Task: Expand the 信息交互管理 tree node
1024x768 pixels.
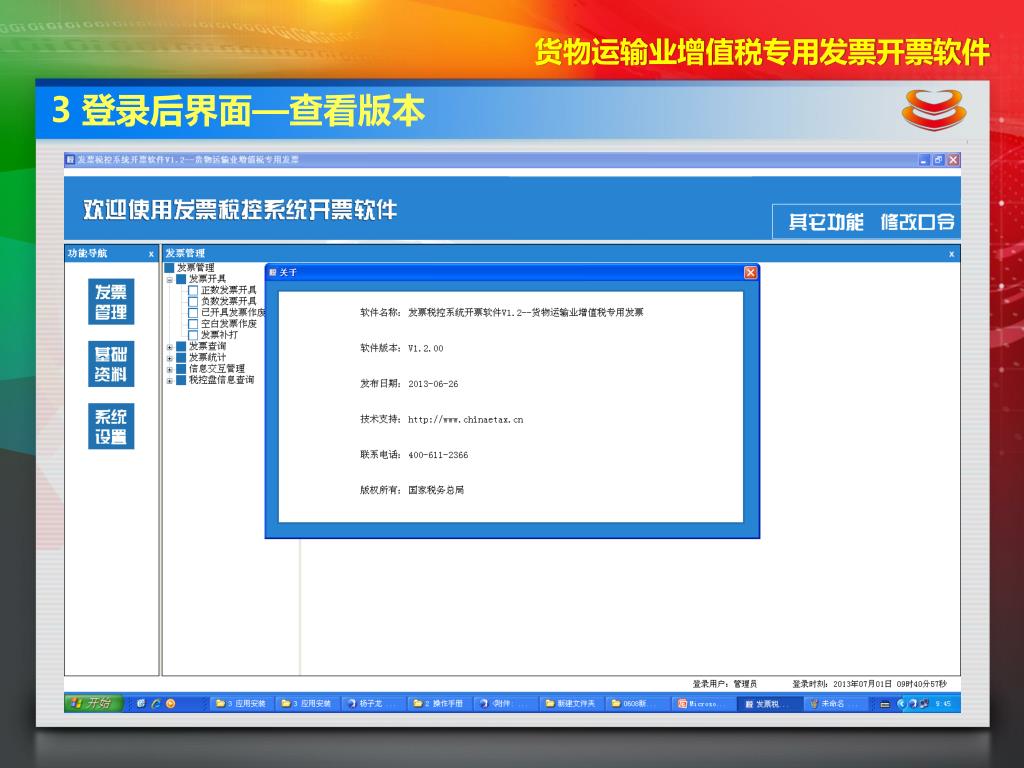Action: pos(170,369)
